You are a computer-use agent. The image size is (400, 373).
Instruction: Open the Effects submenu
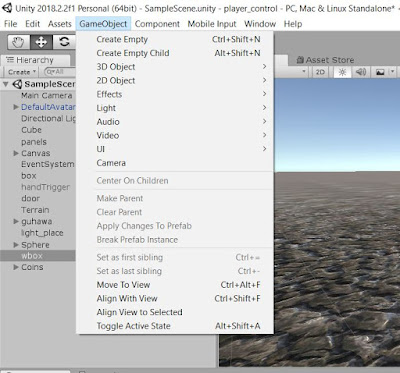tap(175, 94)
